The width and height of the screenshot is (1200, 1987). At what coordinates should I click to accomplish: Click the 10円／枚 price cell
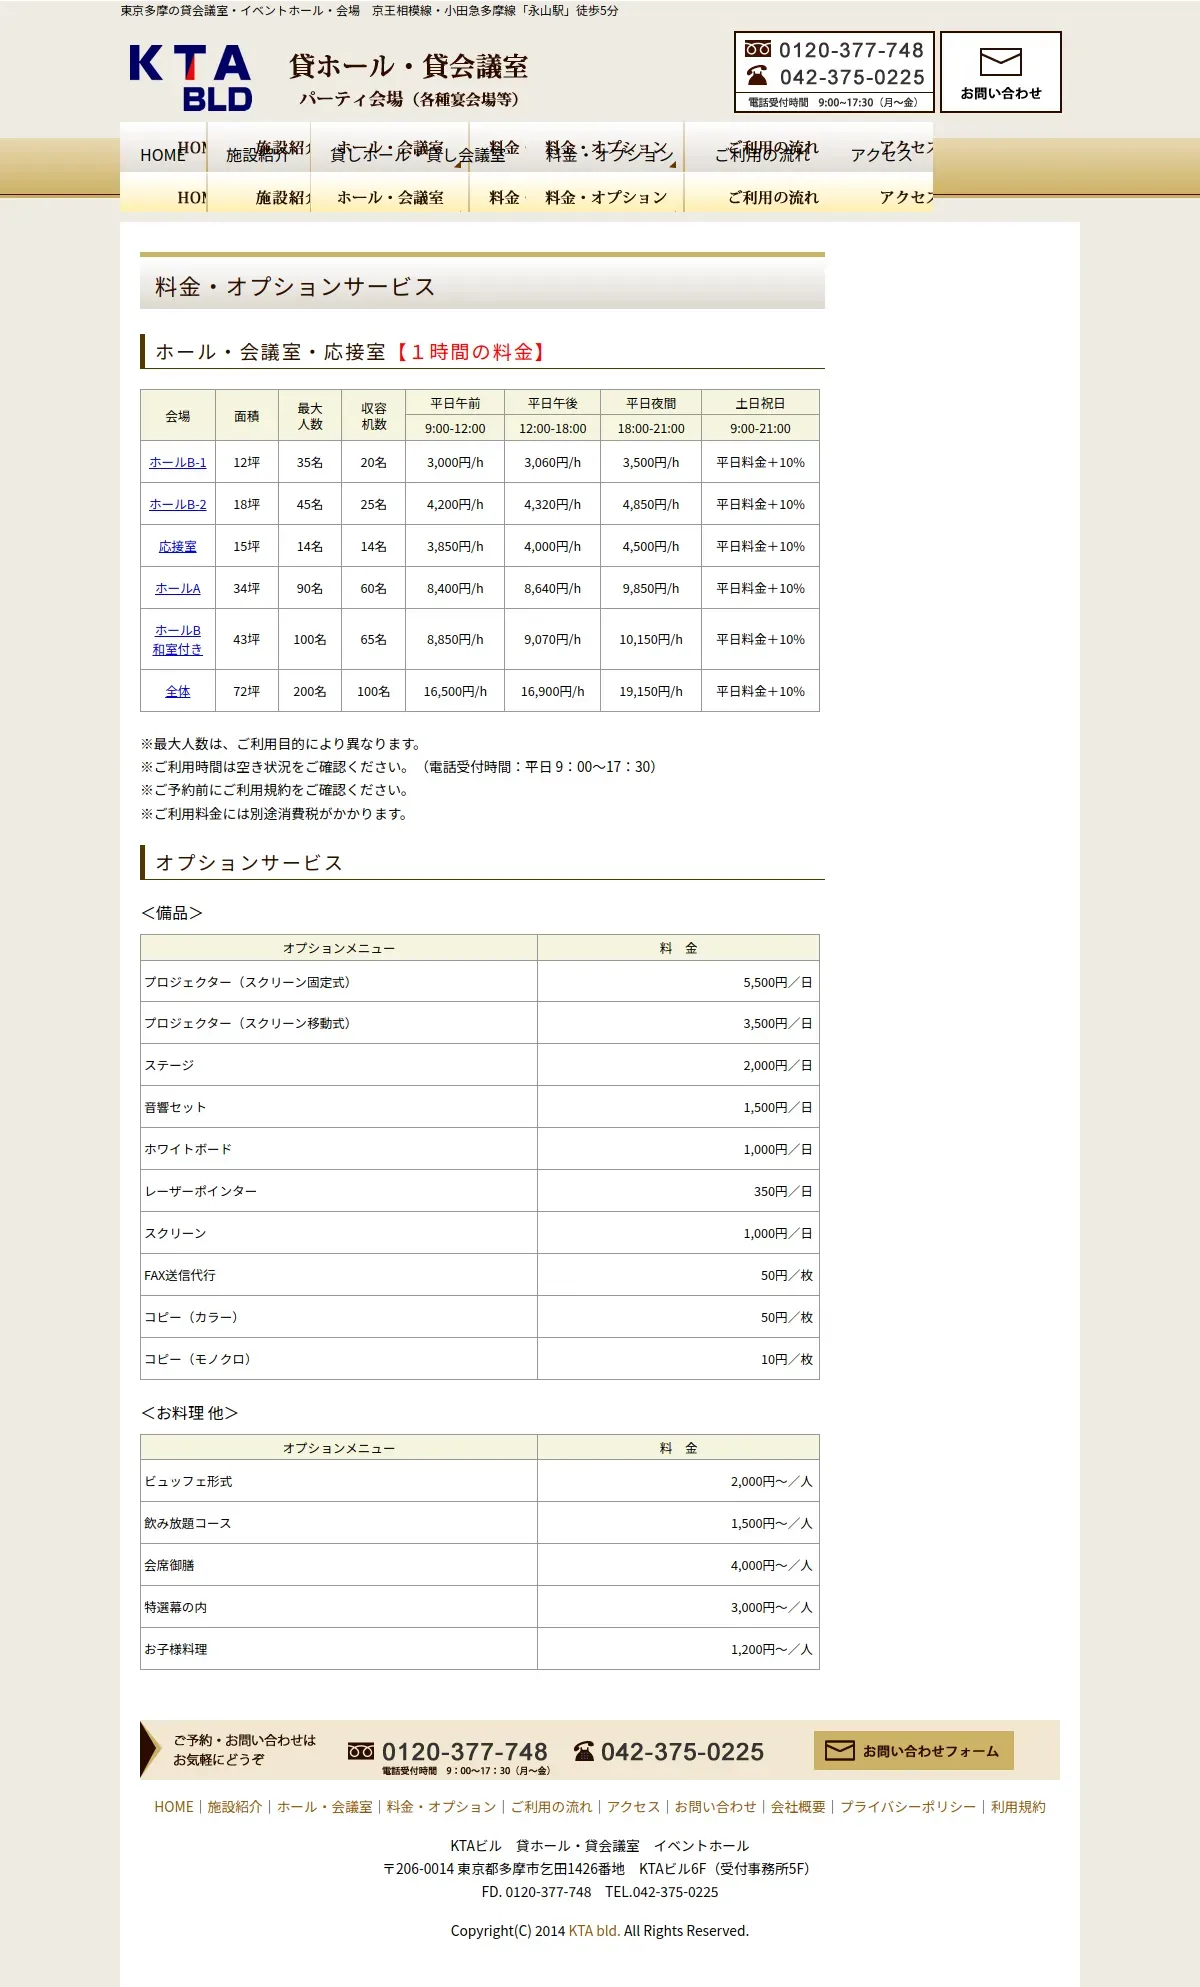[678, 1359]
